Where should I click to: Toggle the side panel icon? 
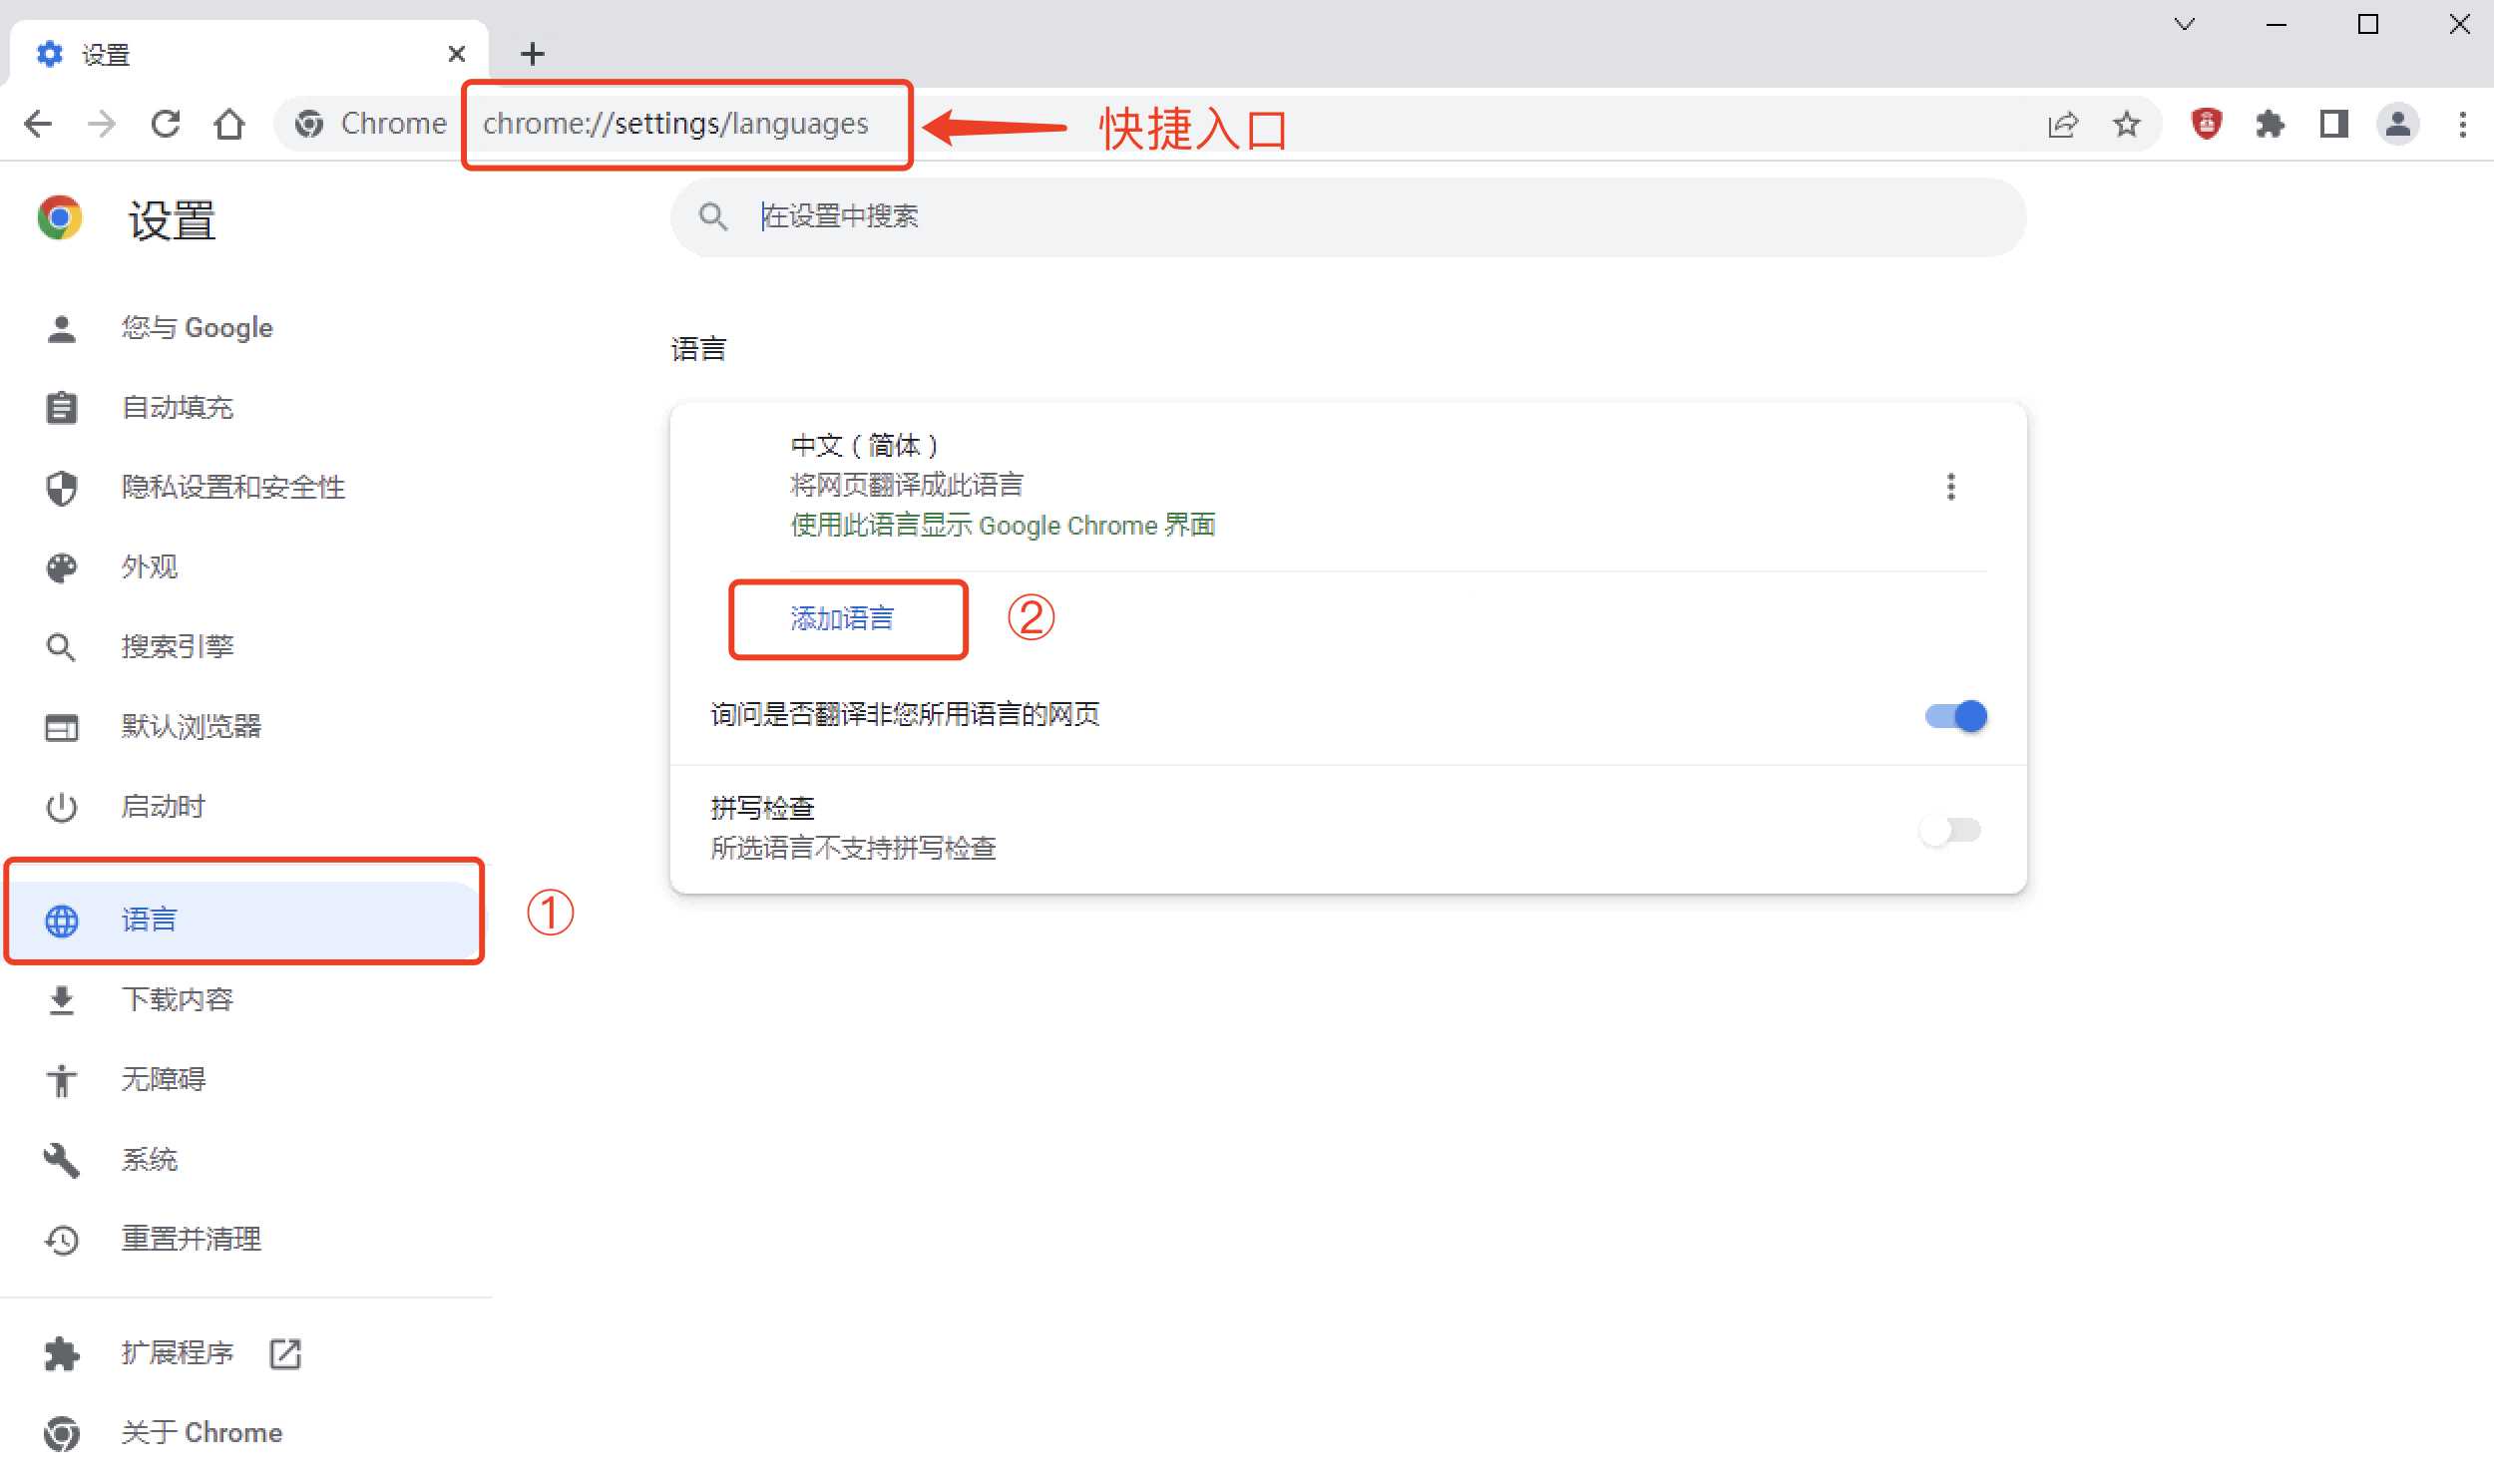(2333, 123)
